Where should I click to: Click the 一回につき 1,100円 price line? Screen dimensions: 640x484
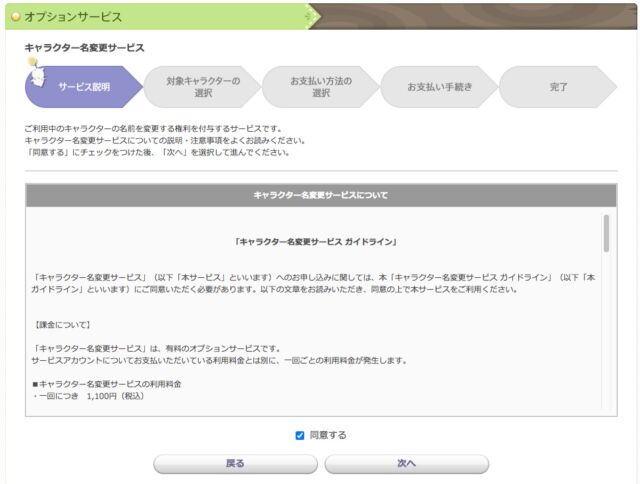point(90,397)
